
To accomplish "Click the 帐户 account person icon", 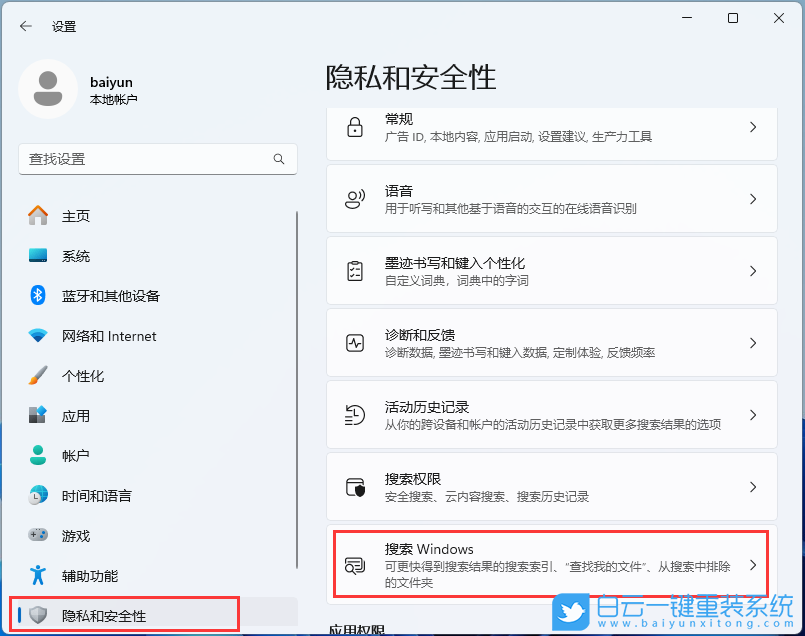I will (38, 456).
